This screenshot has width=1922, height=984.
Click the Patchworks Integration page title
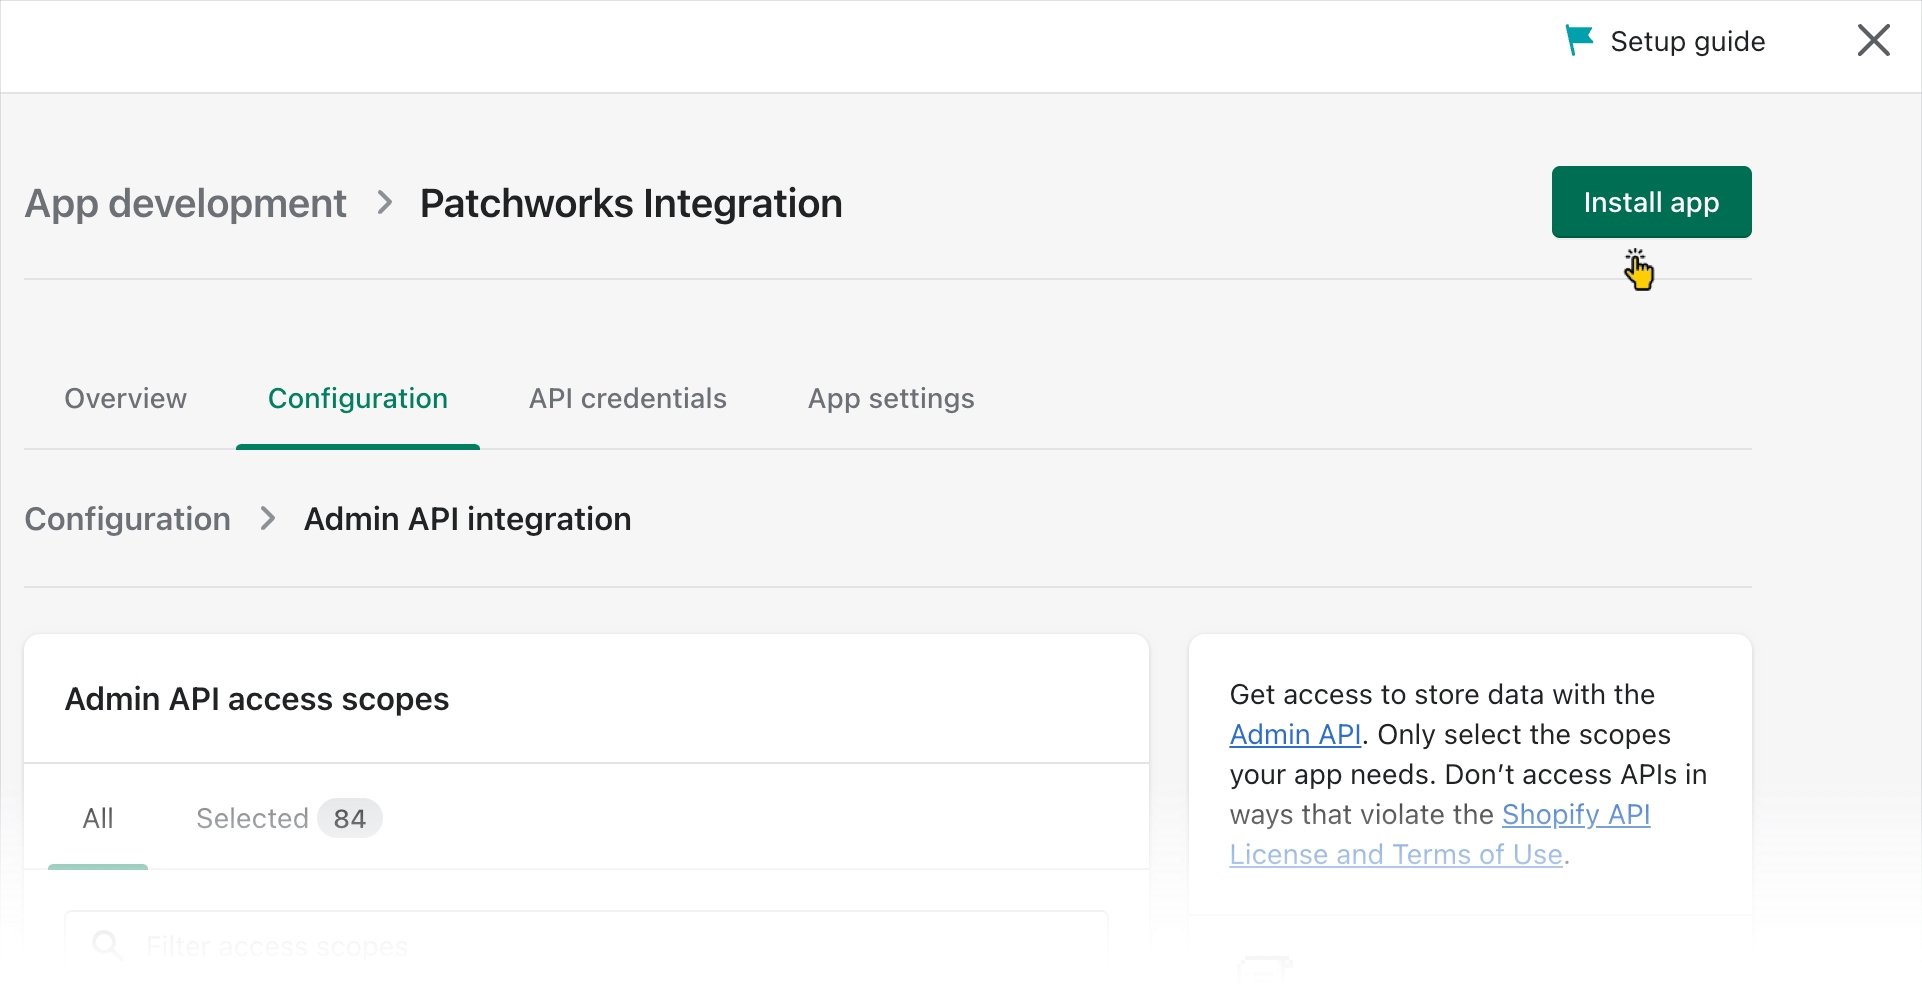tap(630, 203)
